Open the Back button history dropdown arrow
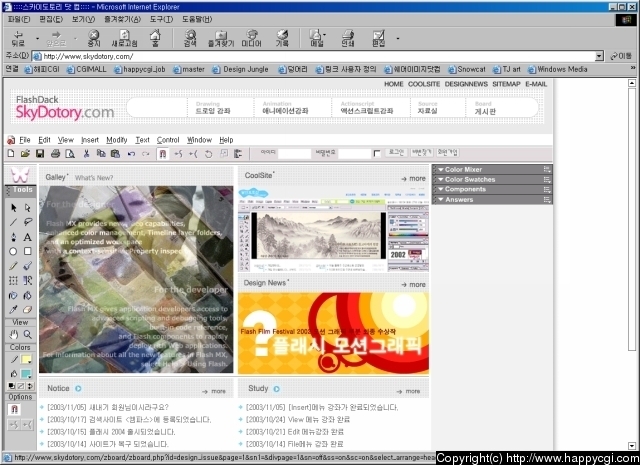Image resolution: width=640 pixels, height=465 pixels. 37,38
